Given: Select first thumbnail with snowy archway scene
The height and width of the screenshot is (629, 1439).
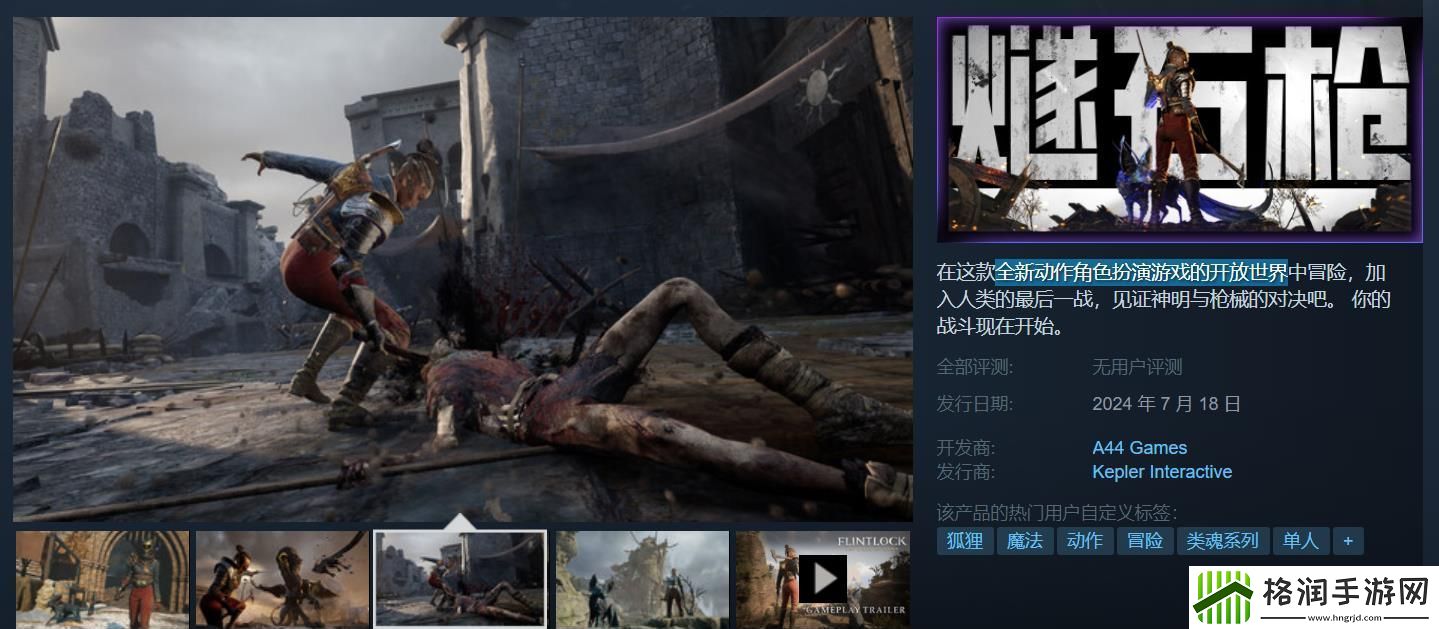Looking at the screenshot, I should pyautogui.click(x=102, y=579).
